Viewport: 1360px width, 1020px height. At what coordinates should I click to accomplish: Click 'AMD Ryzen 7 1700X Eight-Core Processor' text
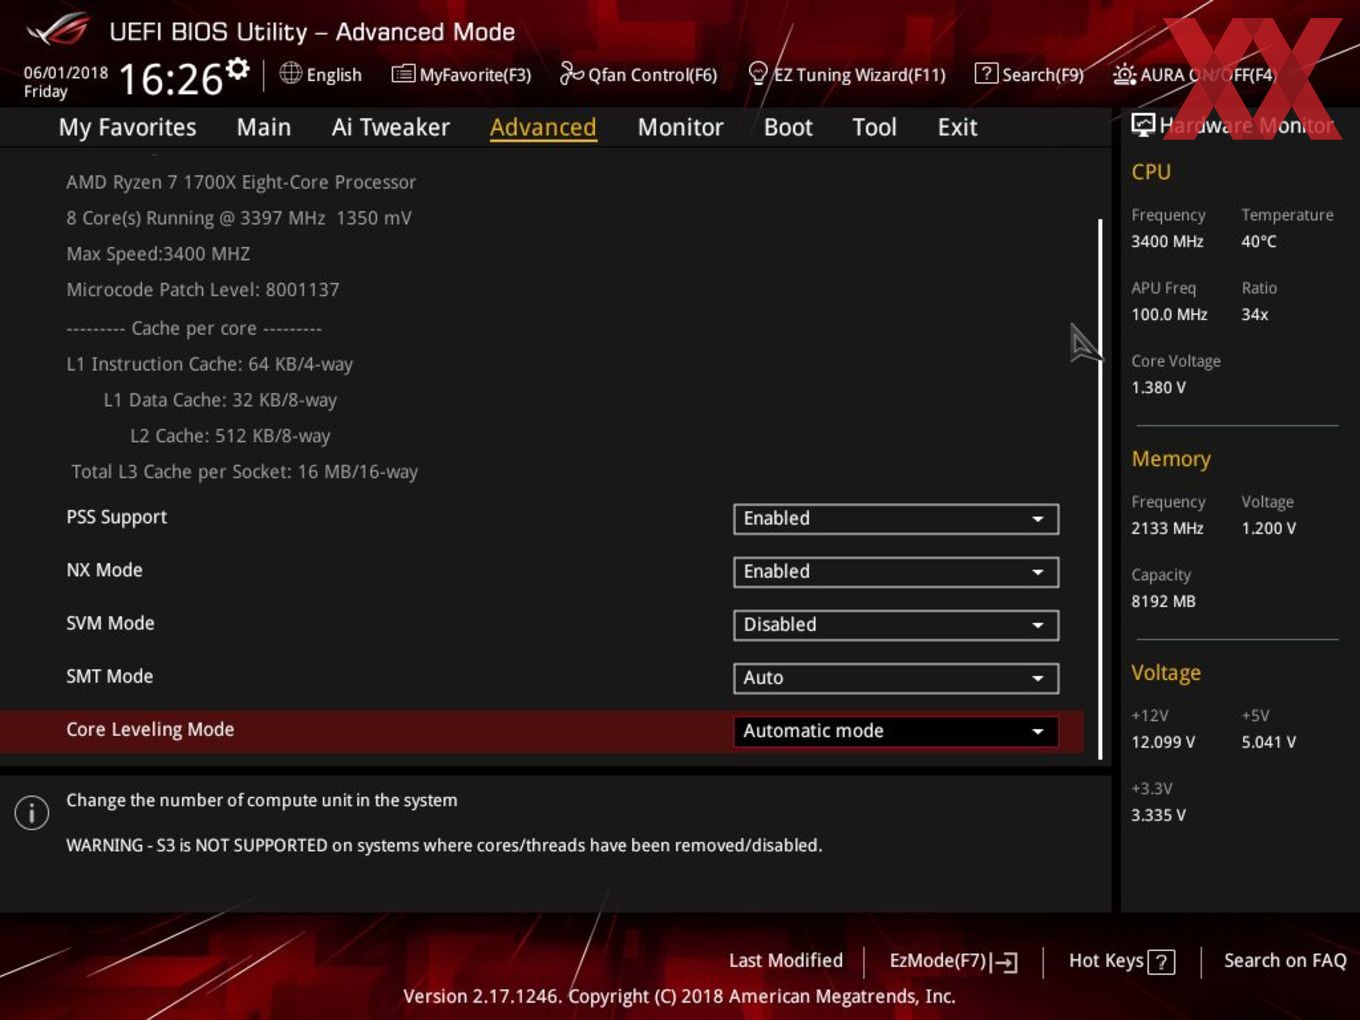[241, 182]
